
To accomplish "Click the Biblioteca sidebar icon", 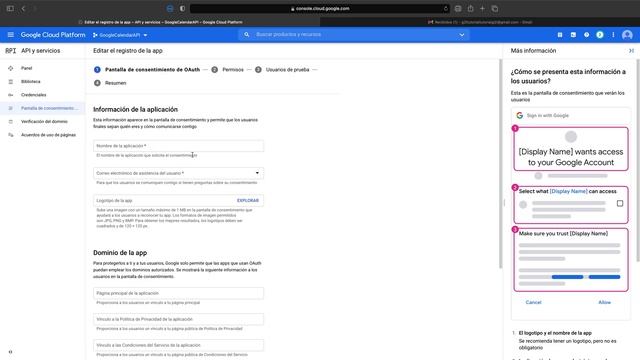I will [11, 82].
